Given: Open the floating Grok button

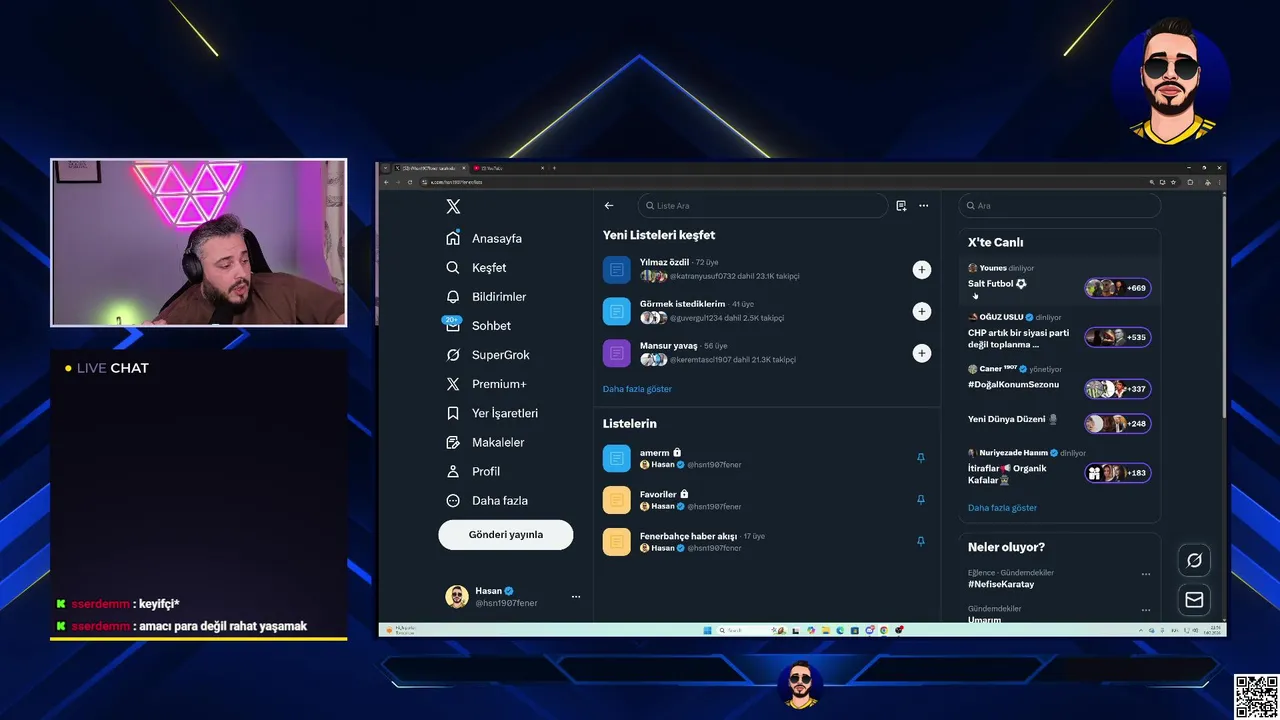Looking at the screenshot, I should [1194, 560].
